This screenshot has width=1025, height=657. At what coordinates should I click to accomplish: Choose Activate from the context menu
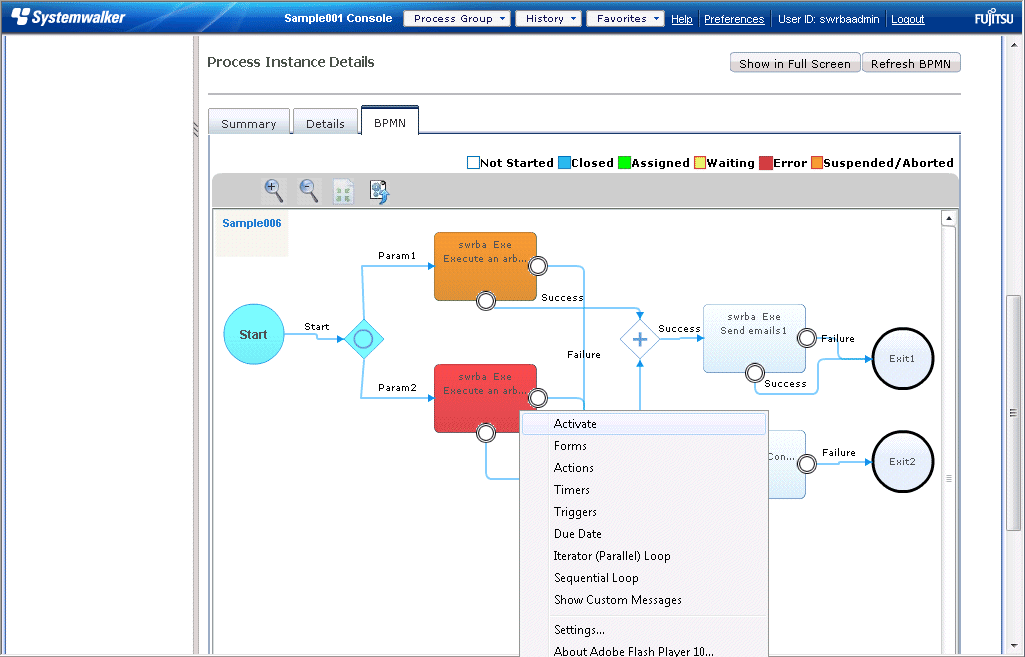click(x=575, y=424)
